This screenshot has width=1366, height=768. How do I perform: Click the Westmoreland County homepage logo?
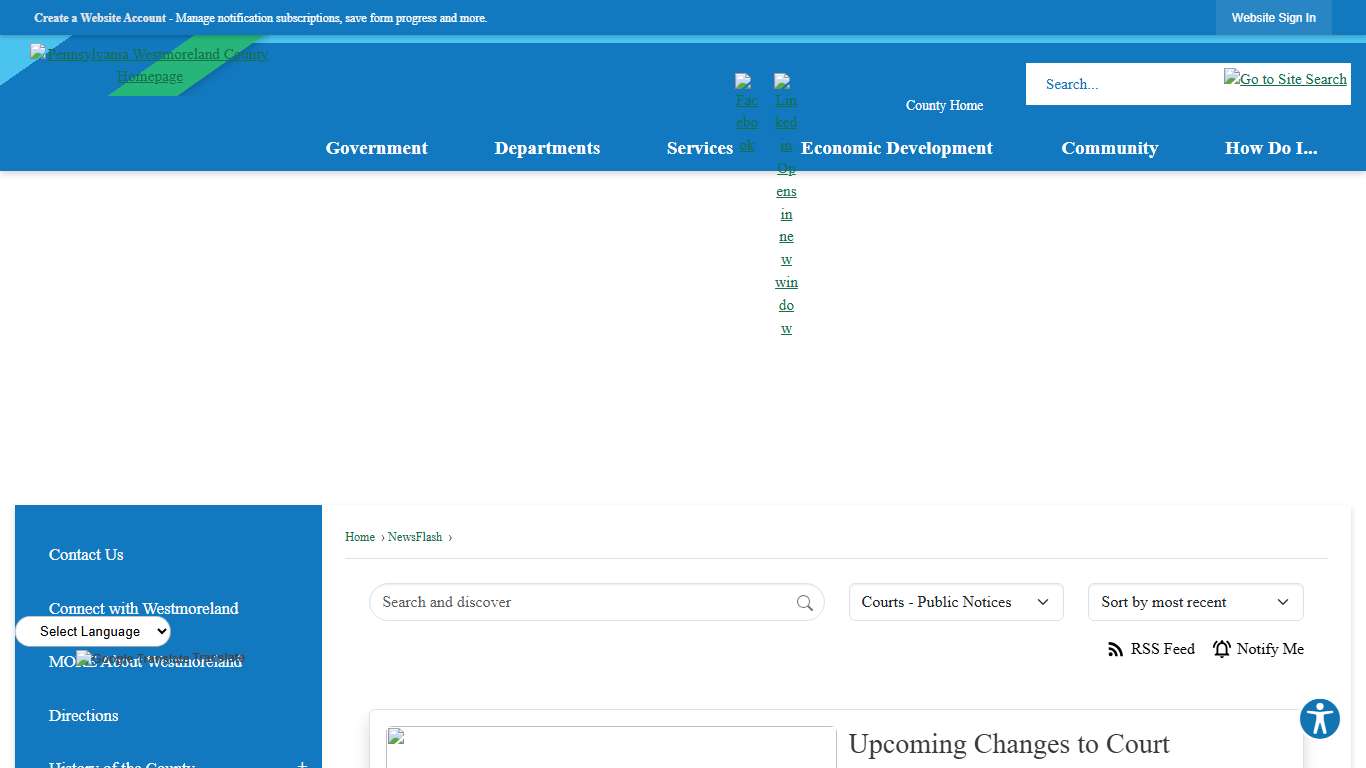tap(149, 65)
